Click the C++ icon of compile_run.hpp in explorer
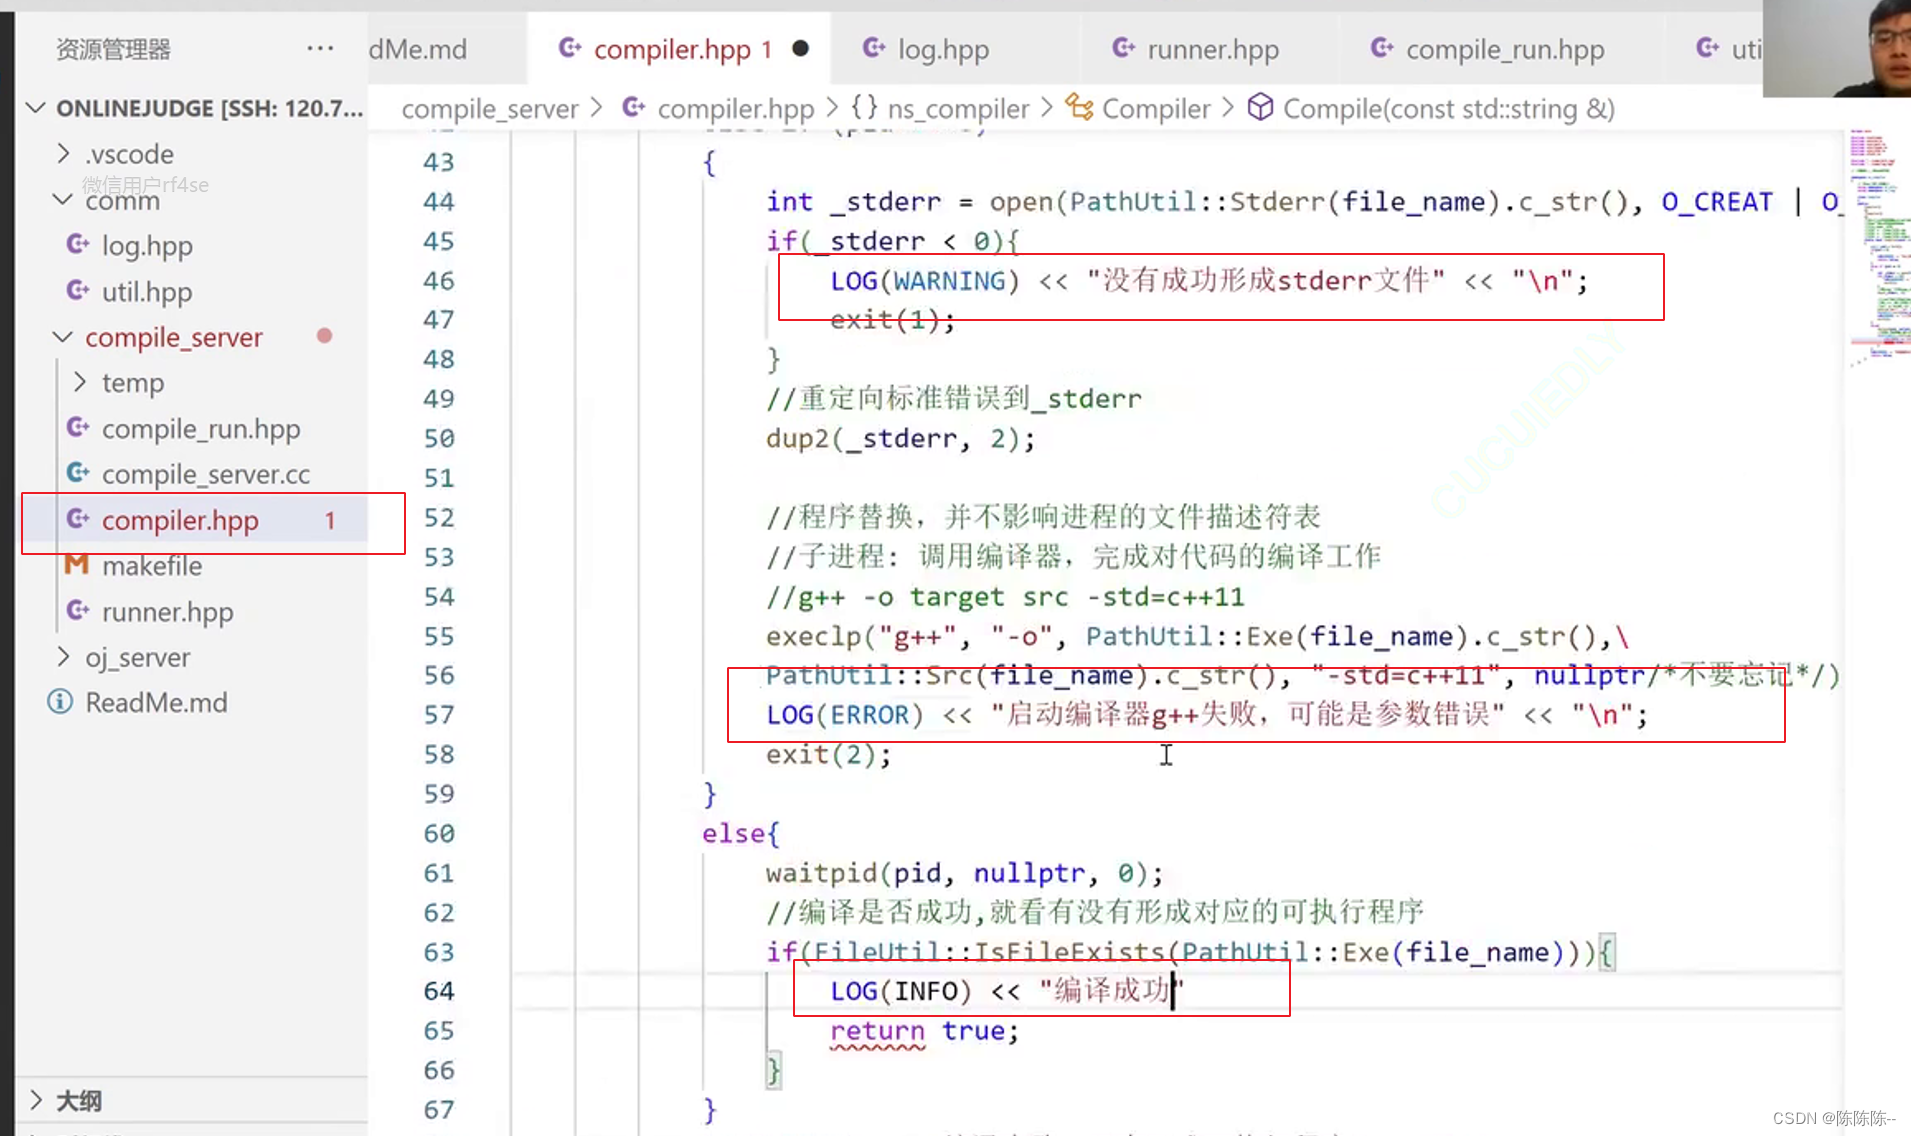 (x=78, y=427)
